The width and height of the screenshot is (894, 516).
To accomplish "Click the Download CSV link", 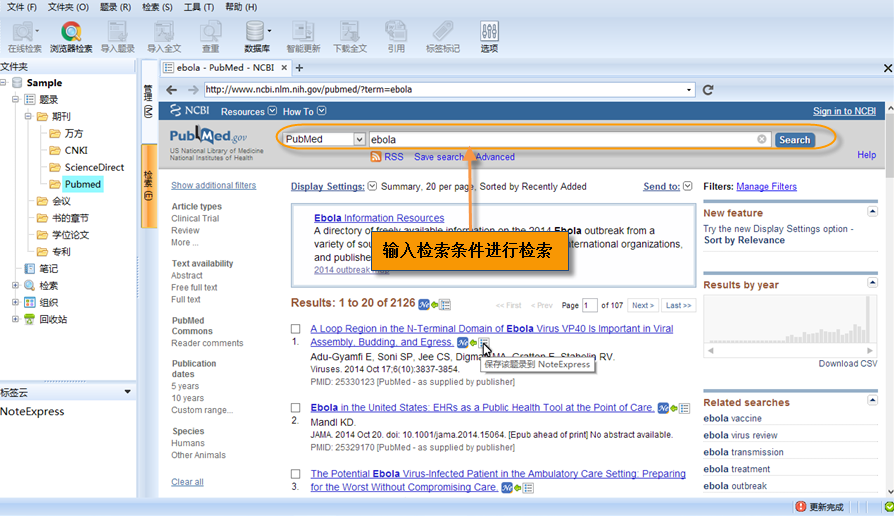I will point(848,364).
